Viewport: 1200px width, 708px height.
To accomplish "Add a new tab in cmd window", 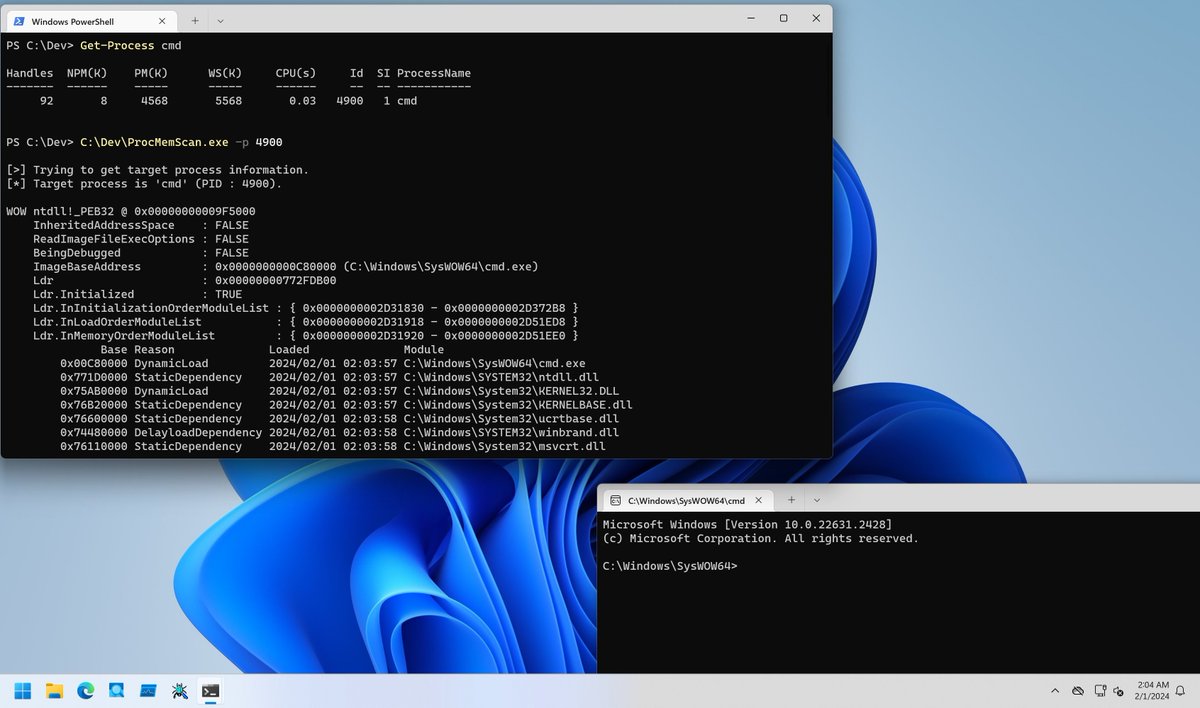I will point(791,500).
